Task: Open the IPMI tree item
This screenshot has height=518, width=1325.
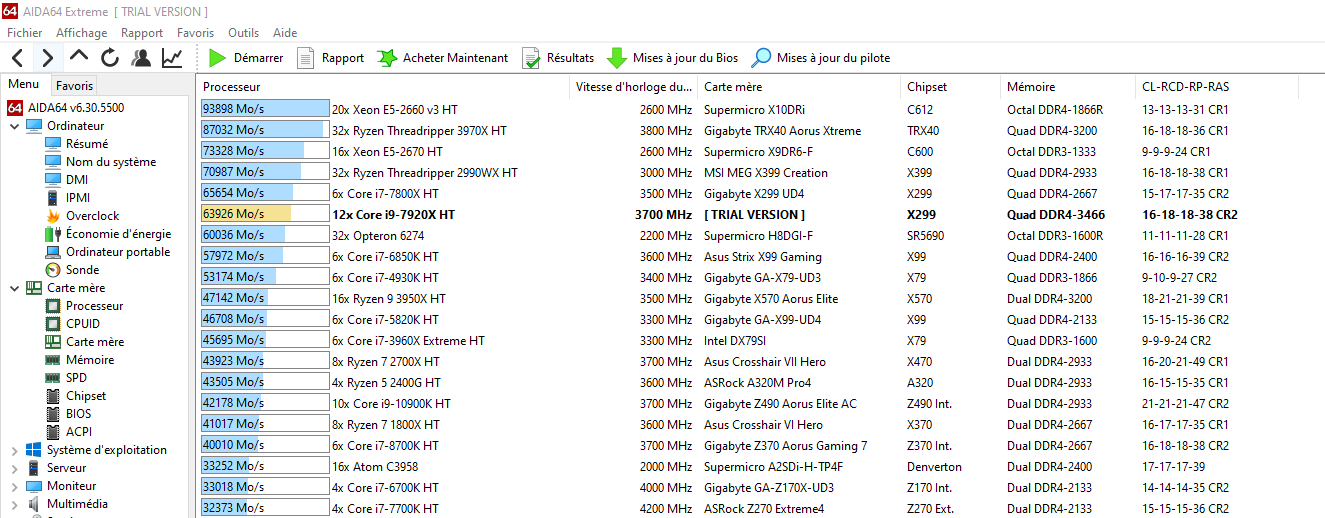Action: tap(78, 198)
